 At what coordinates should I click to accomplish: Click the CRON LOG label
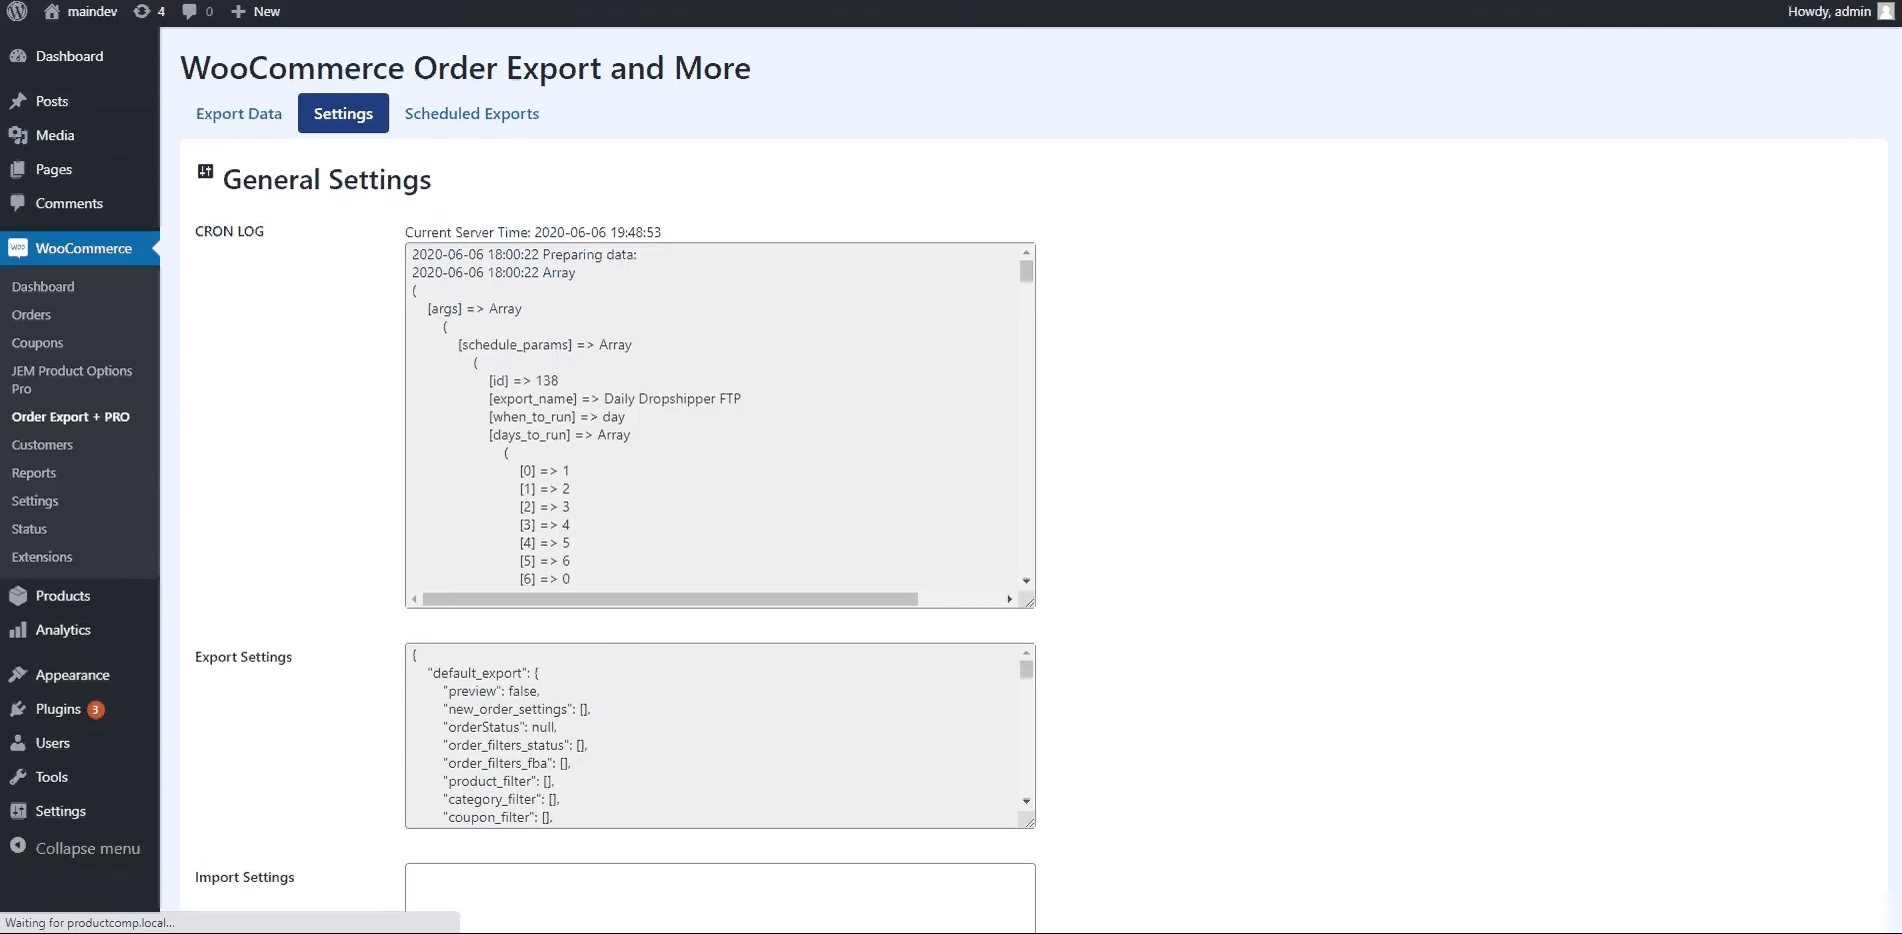[x=230, y=231]
